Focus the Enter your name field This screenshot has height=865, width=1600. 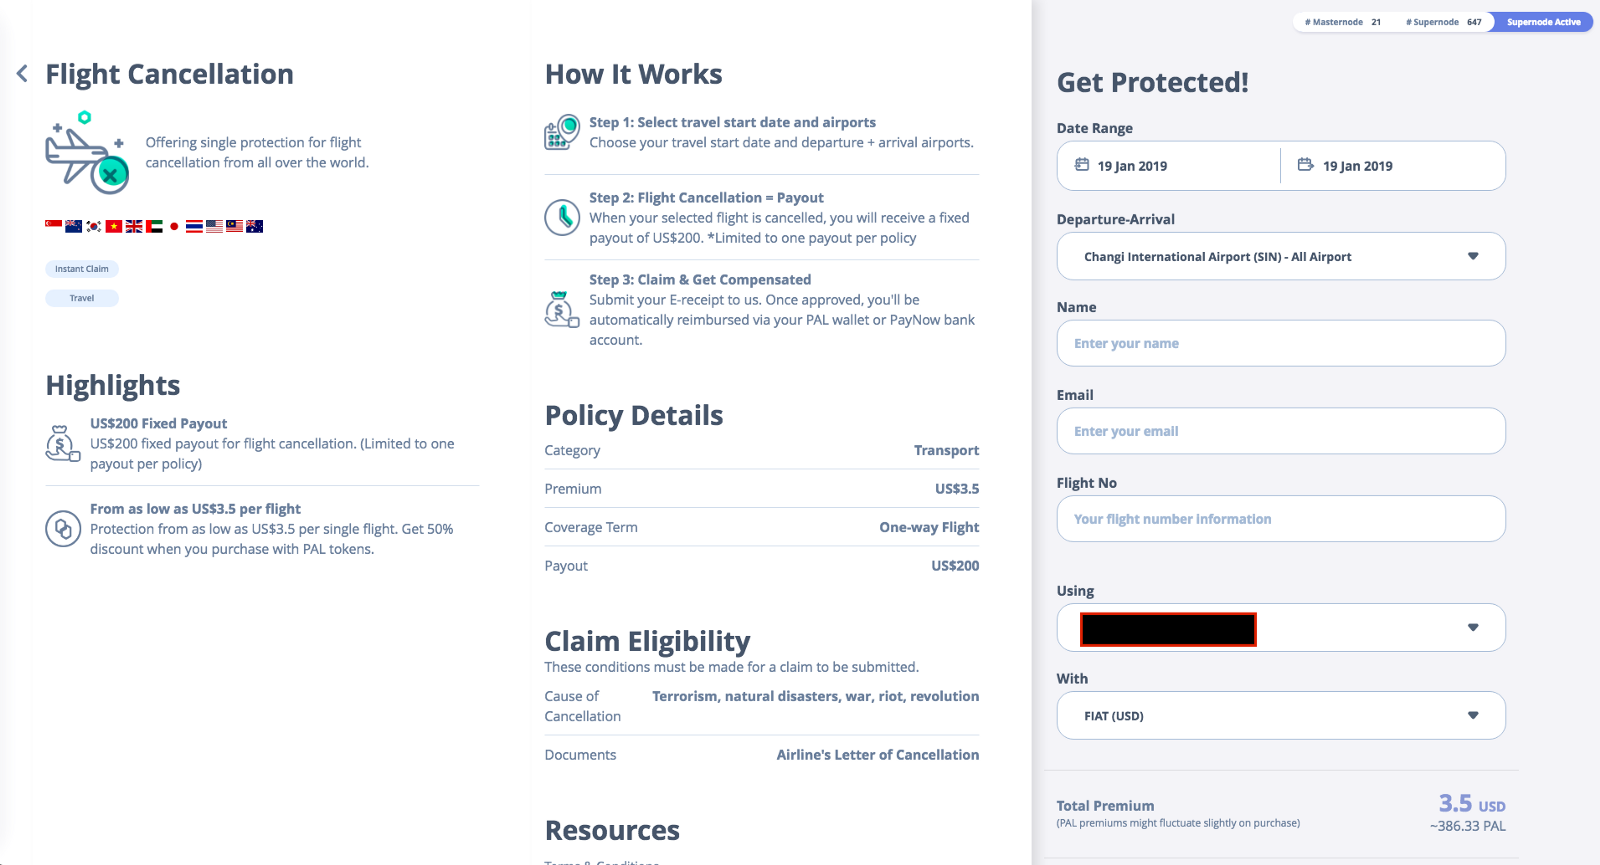1280,344
